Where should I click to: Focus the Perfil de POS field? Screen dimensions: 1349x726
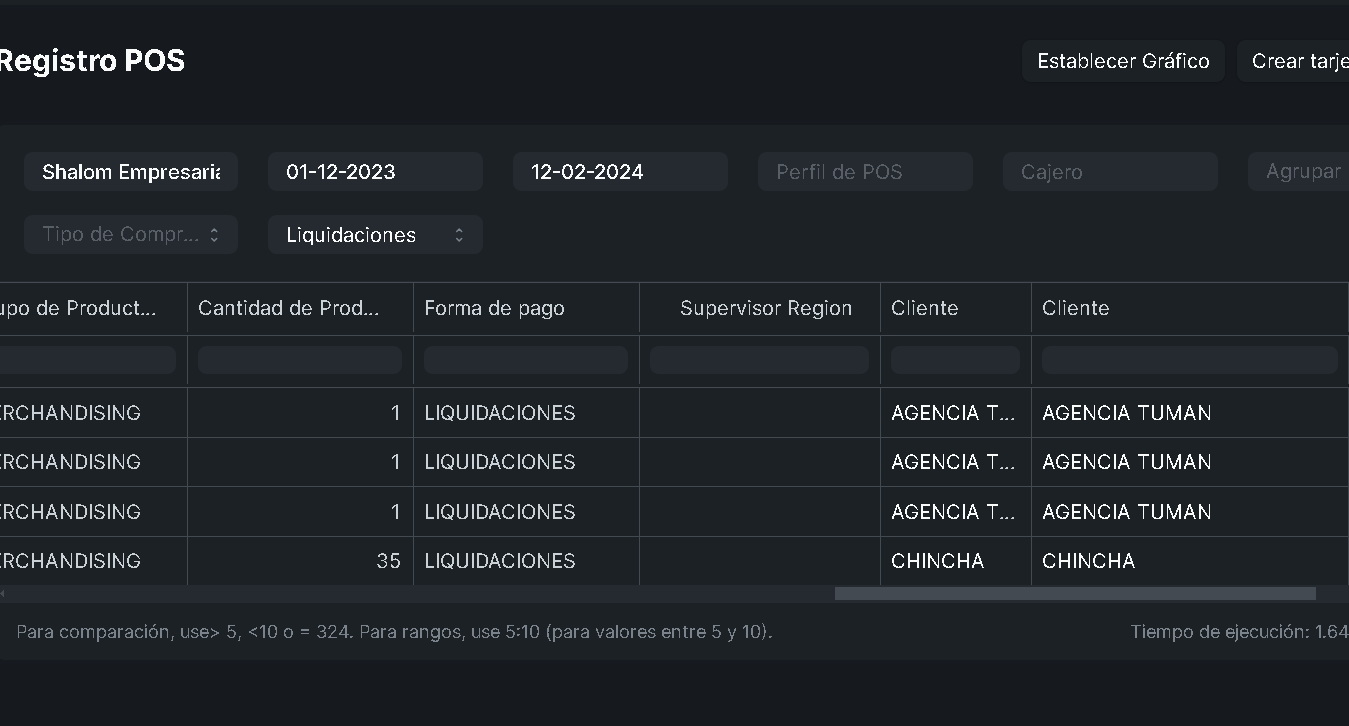pyautogui.click(x=865, y=172)
